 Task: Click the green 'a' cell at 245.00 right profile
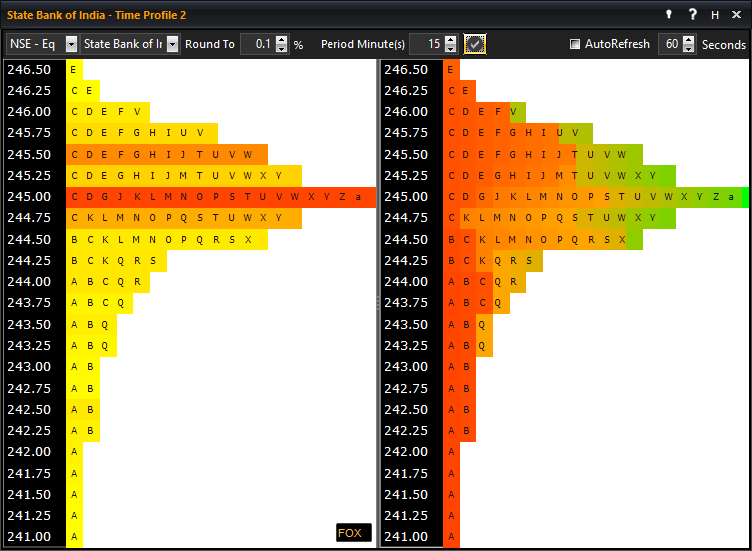pyautogui.click(x=731, y=197)
